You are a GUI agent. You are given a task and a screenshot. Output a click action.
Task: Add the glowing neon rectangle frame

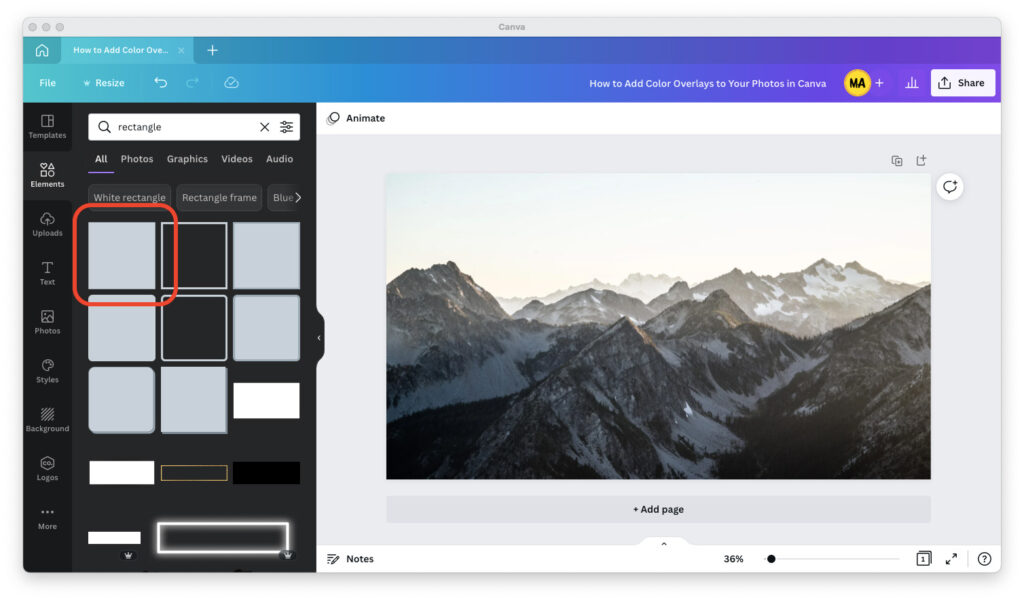click(223, 538)
